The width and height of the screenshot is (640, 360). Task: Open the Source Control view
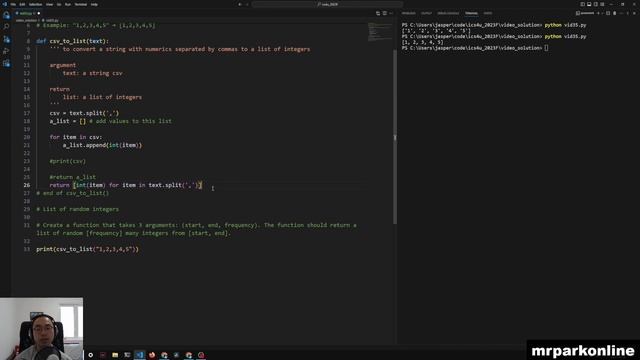click(6, 39)
